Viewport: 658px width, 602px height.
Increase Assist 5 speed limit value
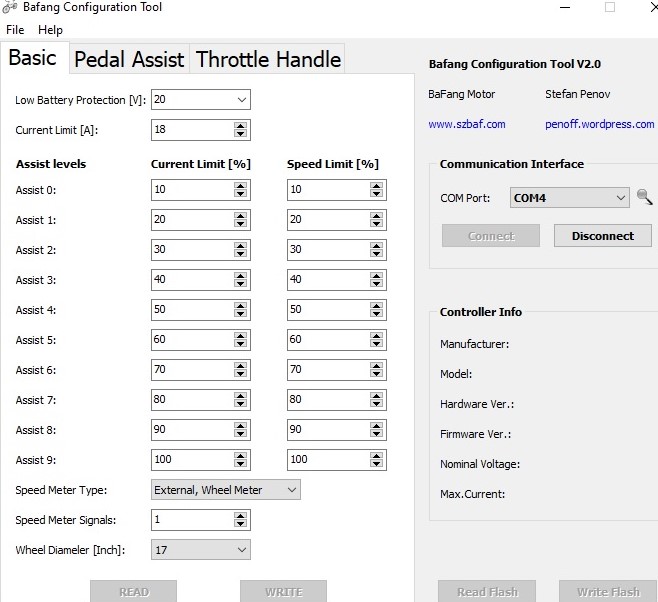pos(377,336)
